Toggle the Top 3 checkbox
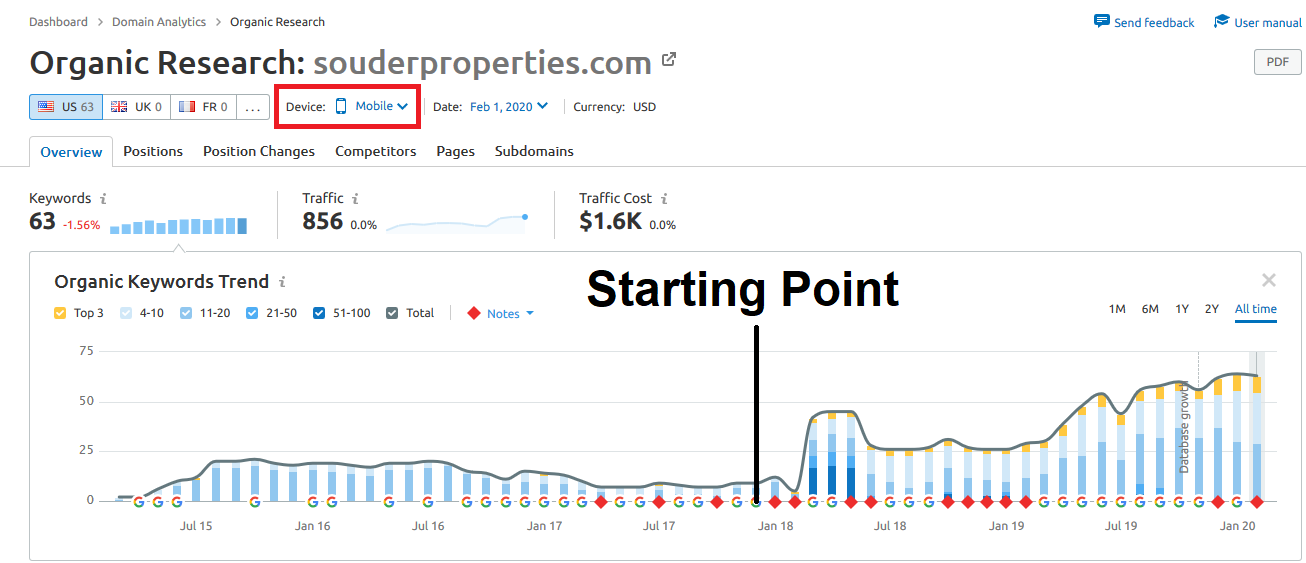Screen dimensions: 1306x563 (x=61, y=313)
